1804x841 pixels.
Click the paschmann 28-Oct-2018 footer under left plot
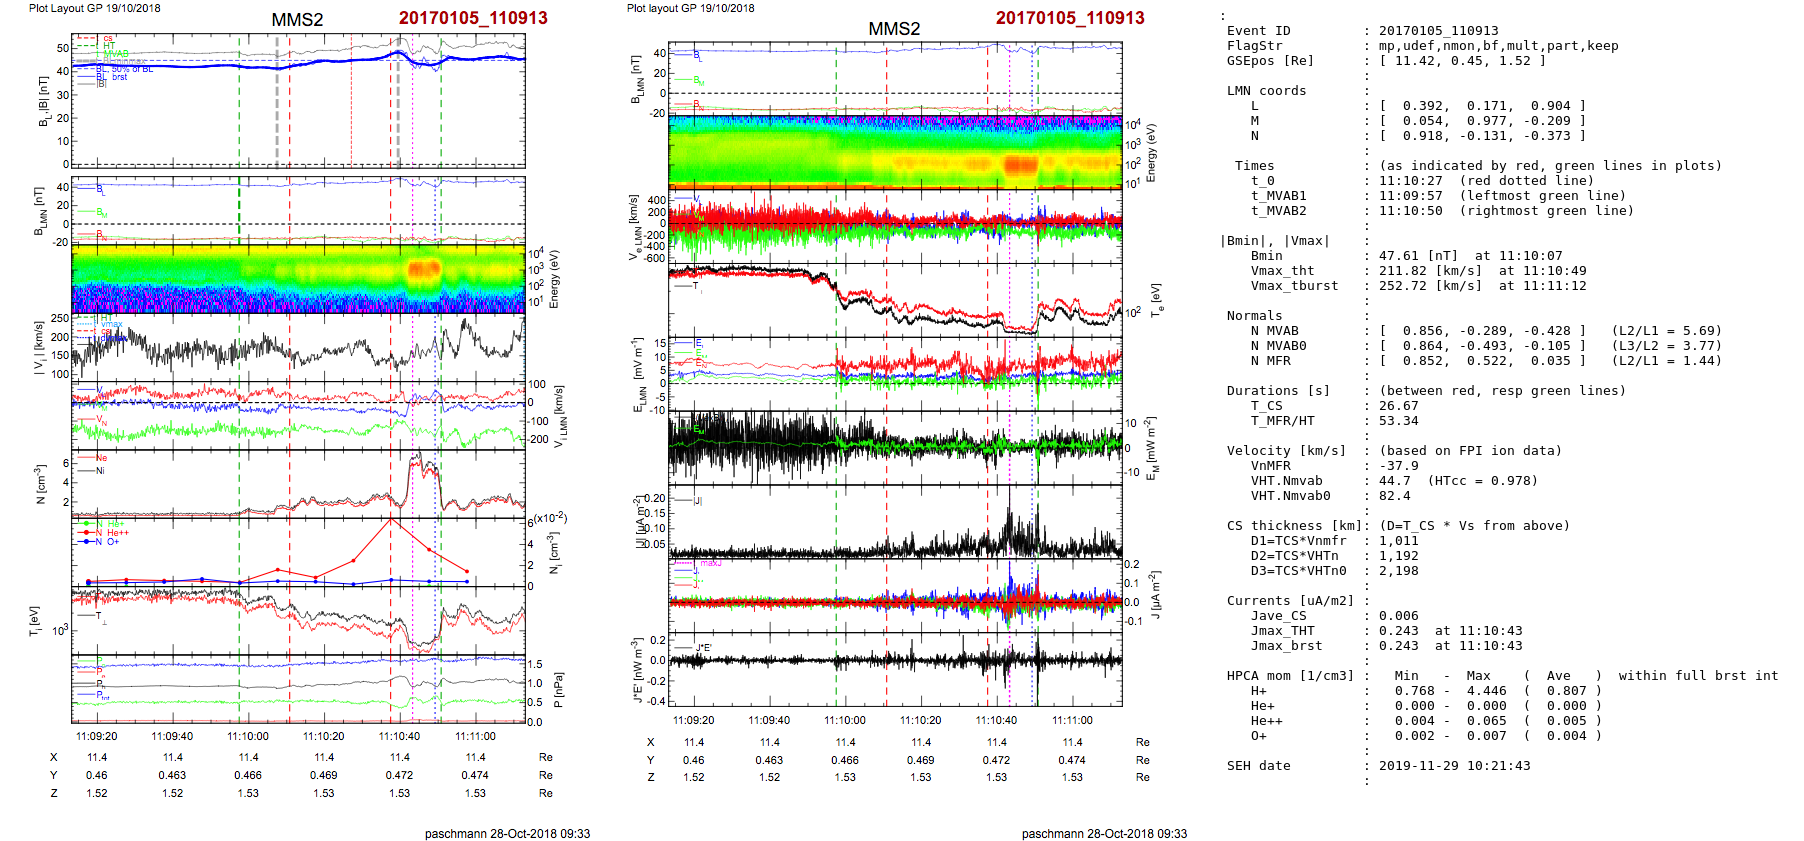[x=507, y=833]
